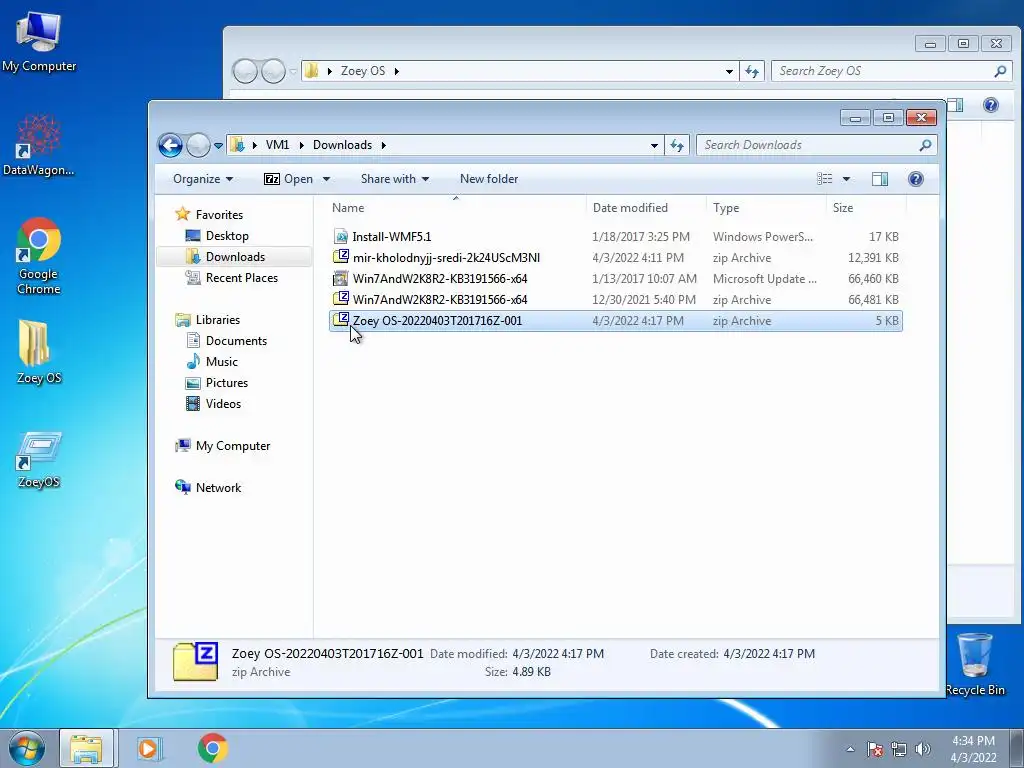1024x768 pixels.
Task: Open the Documents library
Action: click(236, 340)
